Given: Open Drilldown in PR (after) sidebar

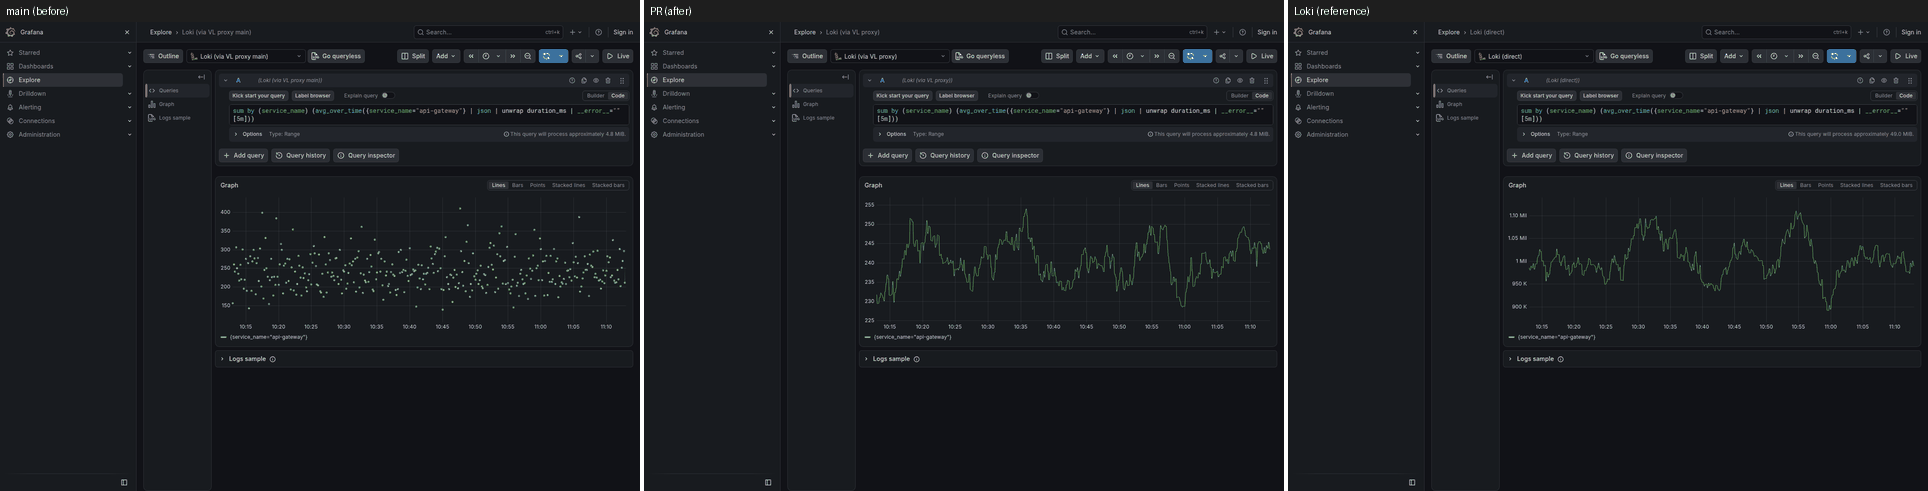Looking at the screenshot, I should [x=676, y=93].
